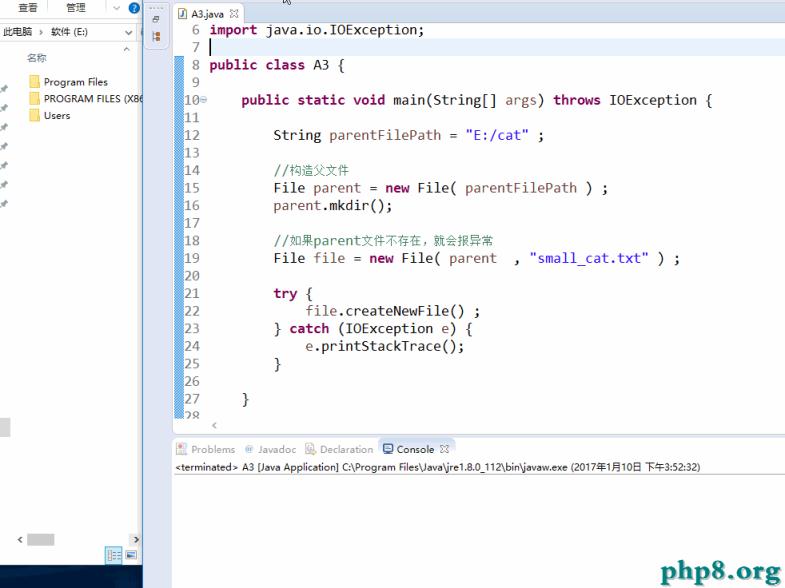
Task: Click Explorer scrollbar left arrow
Action: click(x=20, y=539)
